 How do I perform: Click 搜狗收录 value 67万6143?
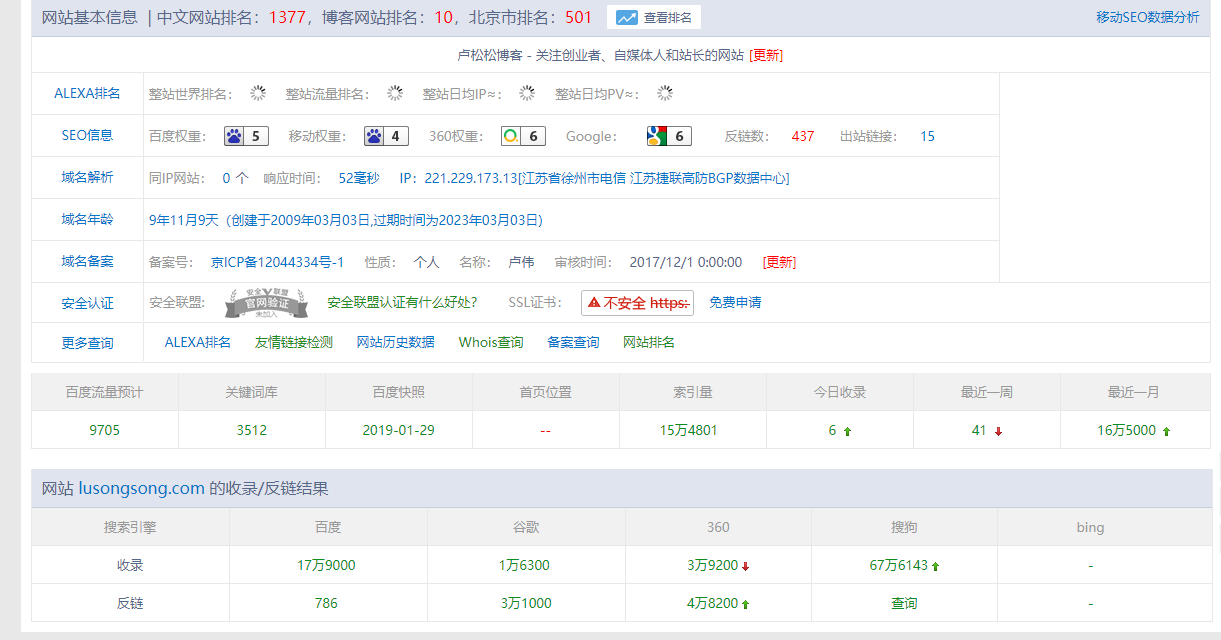click(x=899, y=565)
